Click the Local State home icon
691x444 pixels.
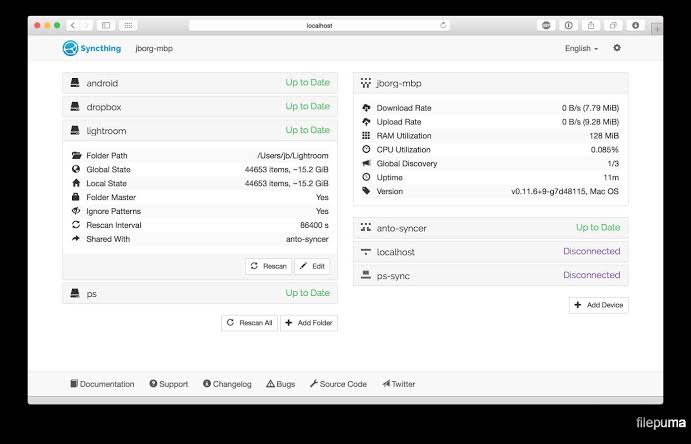click(x=76, y=183)
